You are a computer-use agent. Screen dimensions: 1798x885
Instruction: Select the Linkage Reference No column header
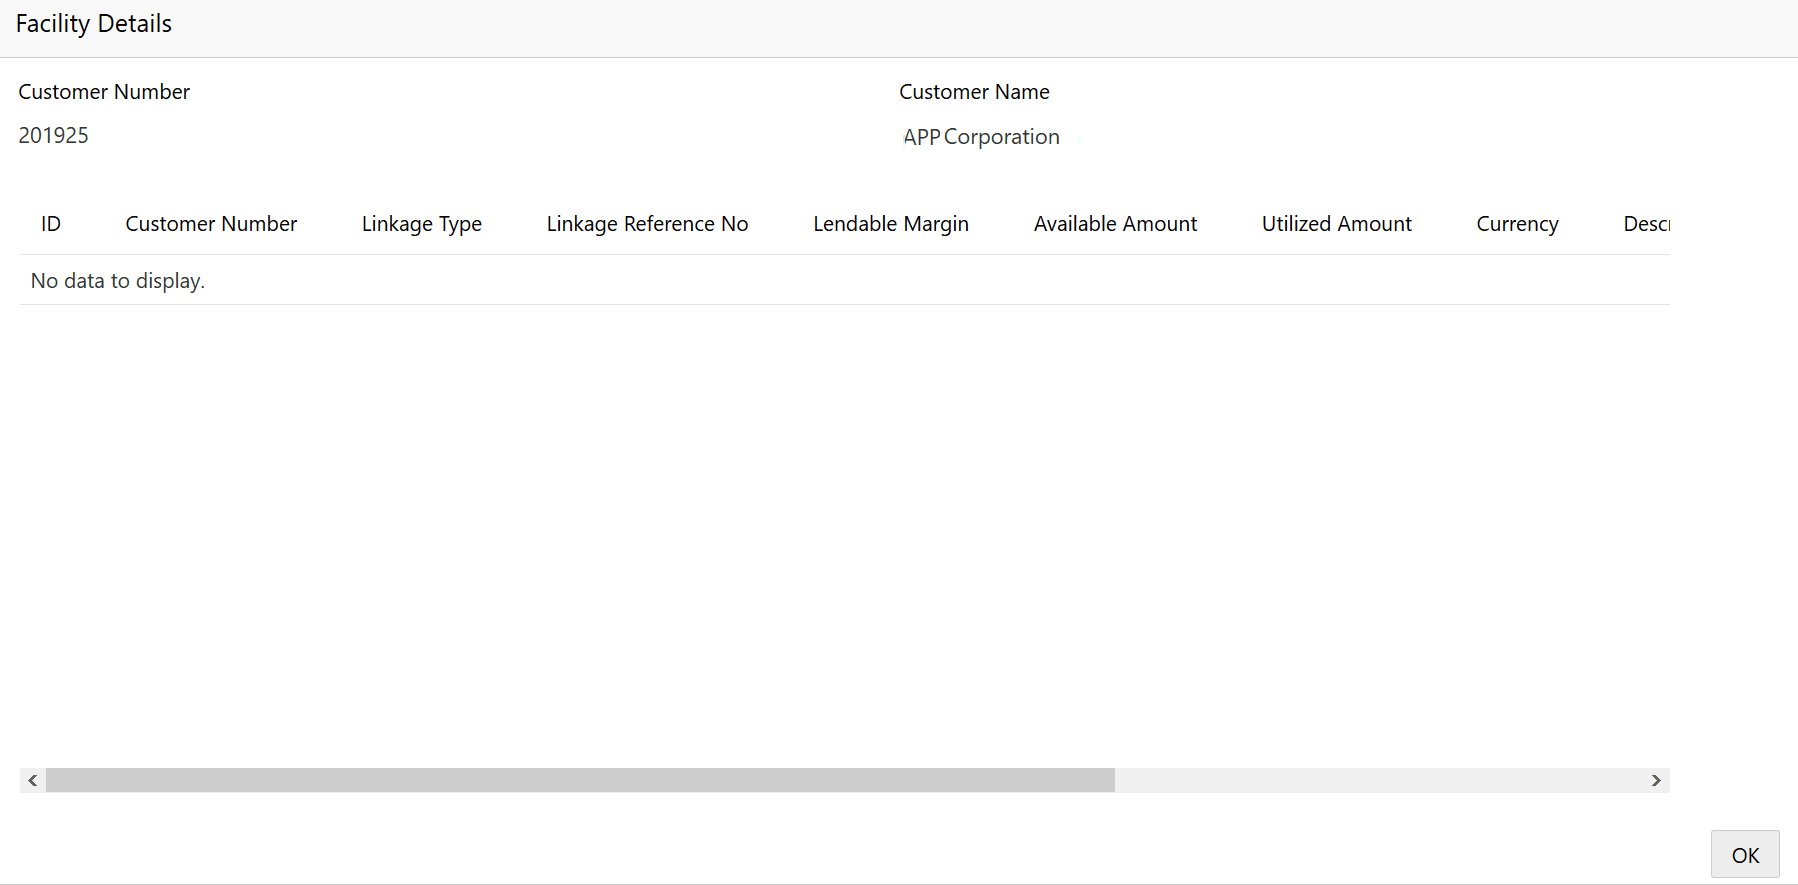pos(647,224)
